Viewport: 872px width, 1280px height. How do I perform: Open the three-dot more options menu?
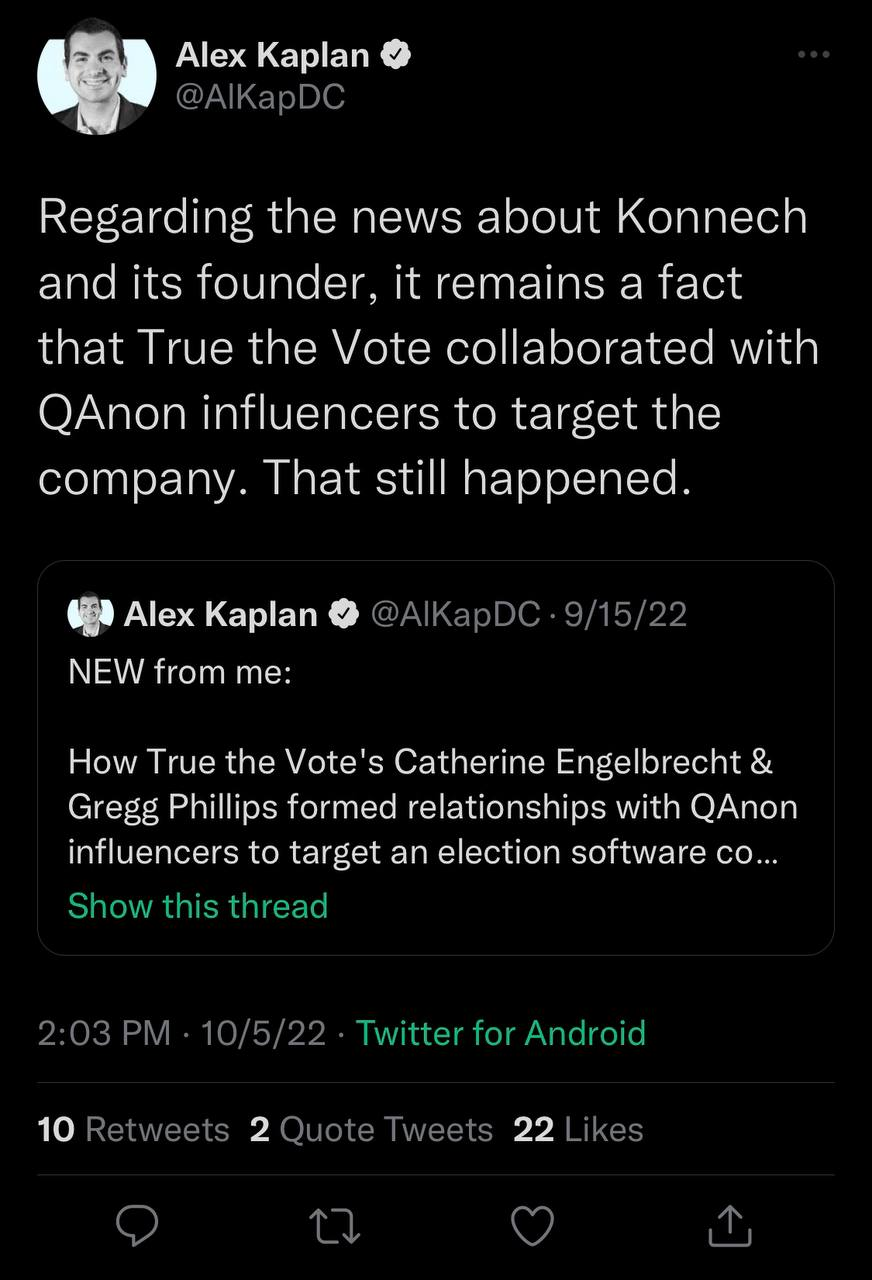[x=813, y=55]
